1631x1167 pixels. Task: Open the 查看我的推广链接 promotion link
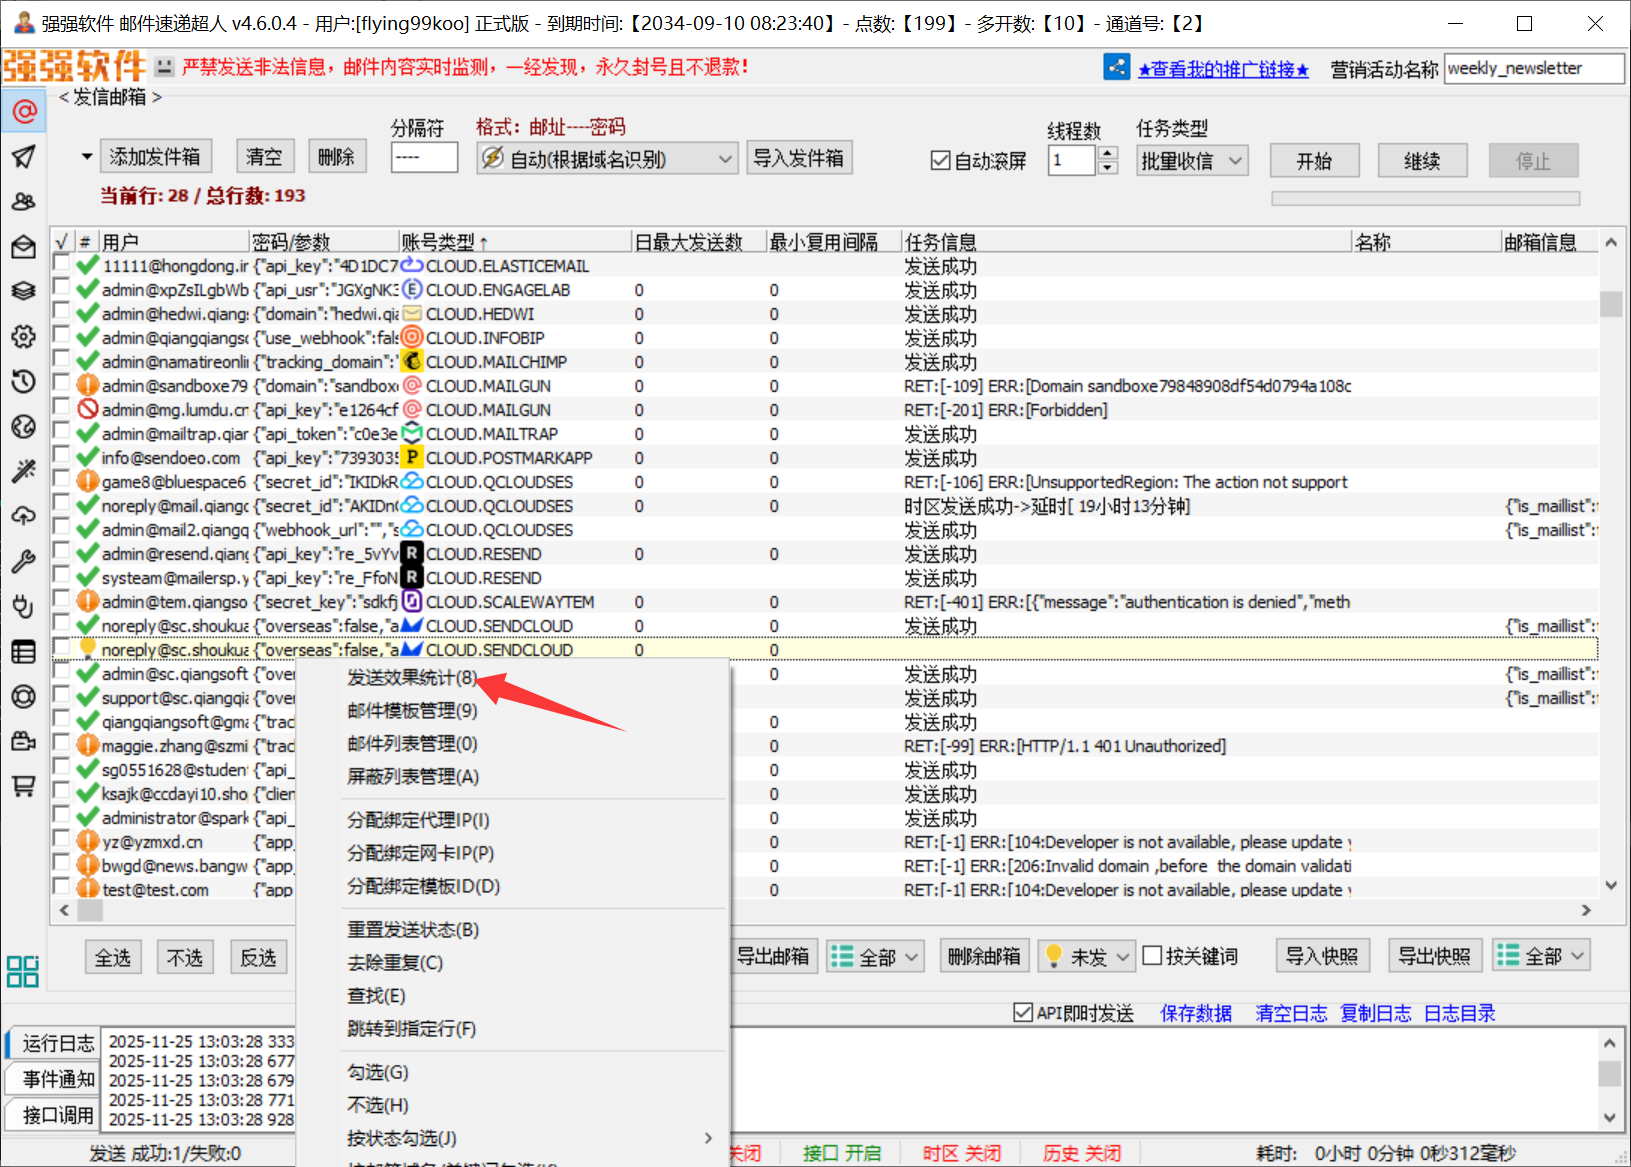pyautogui.click(x=1222, y=69)
